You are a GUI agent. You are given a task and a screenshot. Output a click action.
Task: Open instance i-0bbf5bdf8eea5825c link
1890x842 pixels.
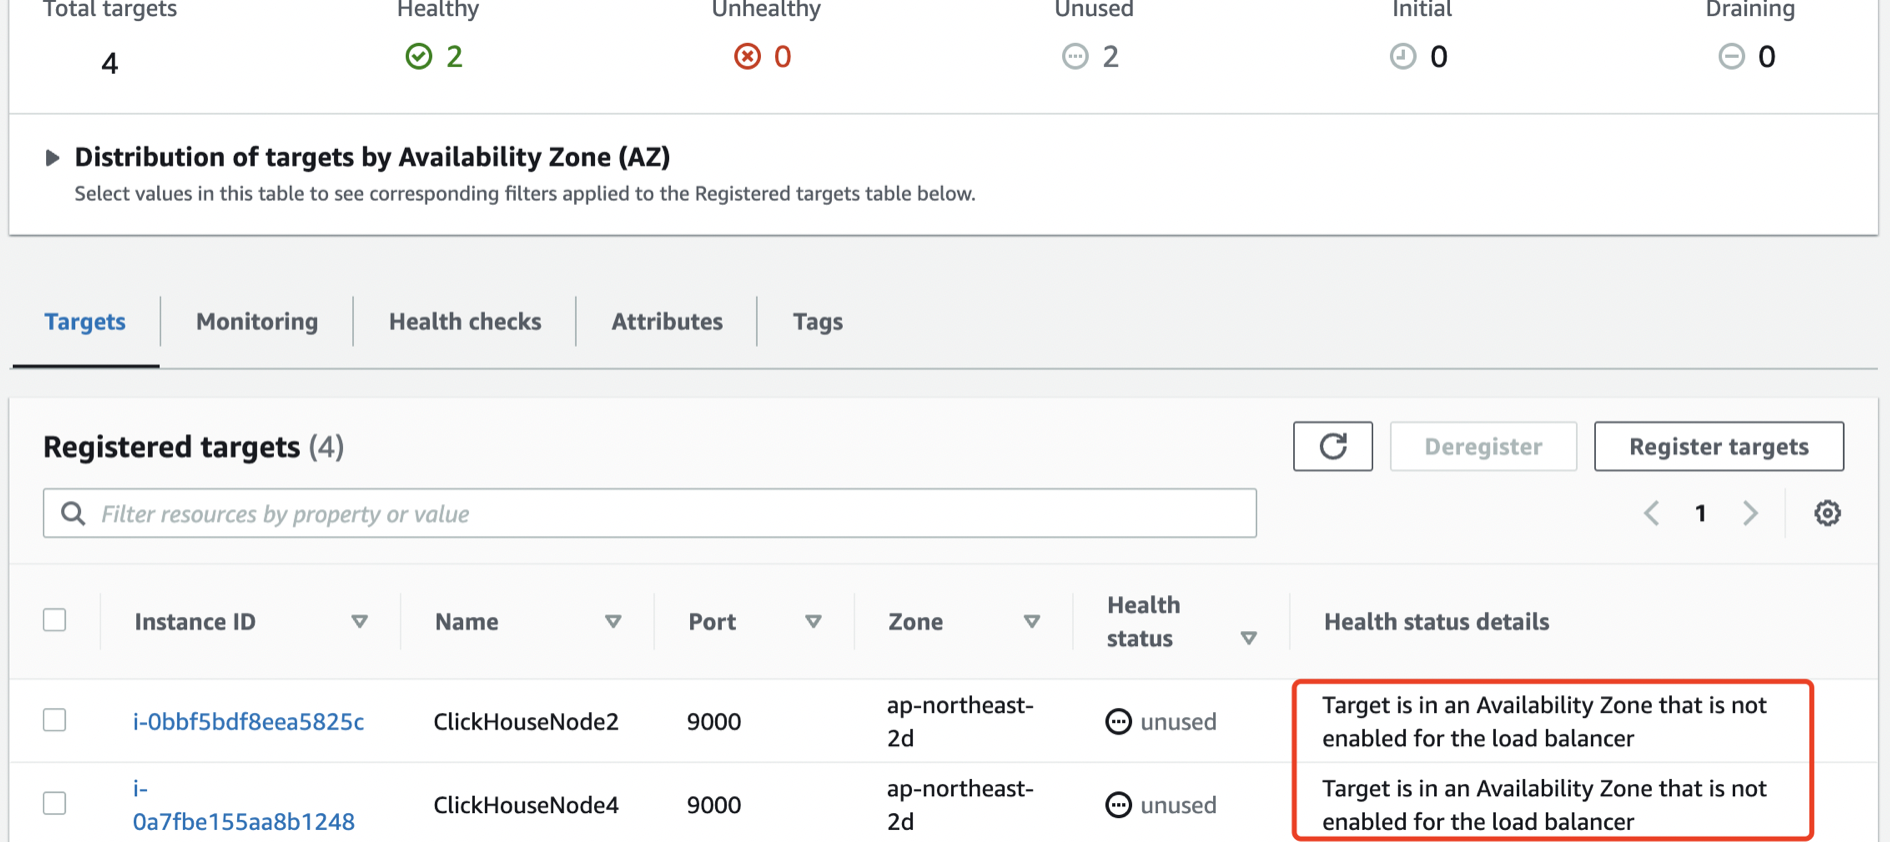(x=248, y=721)
